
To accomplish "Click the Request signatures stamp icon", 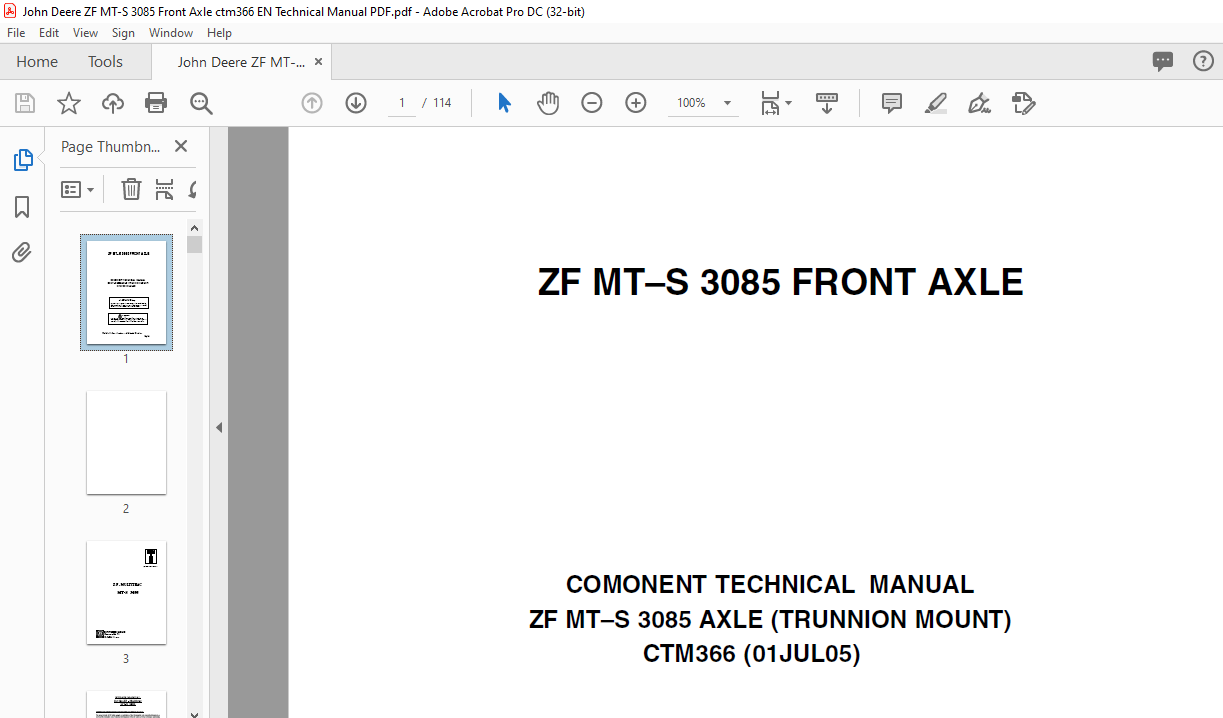I will (x=1023, y=103).
